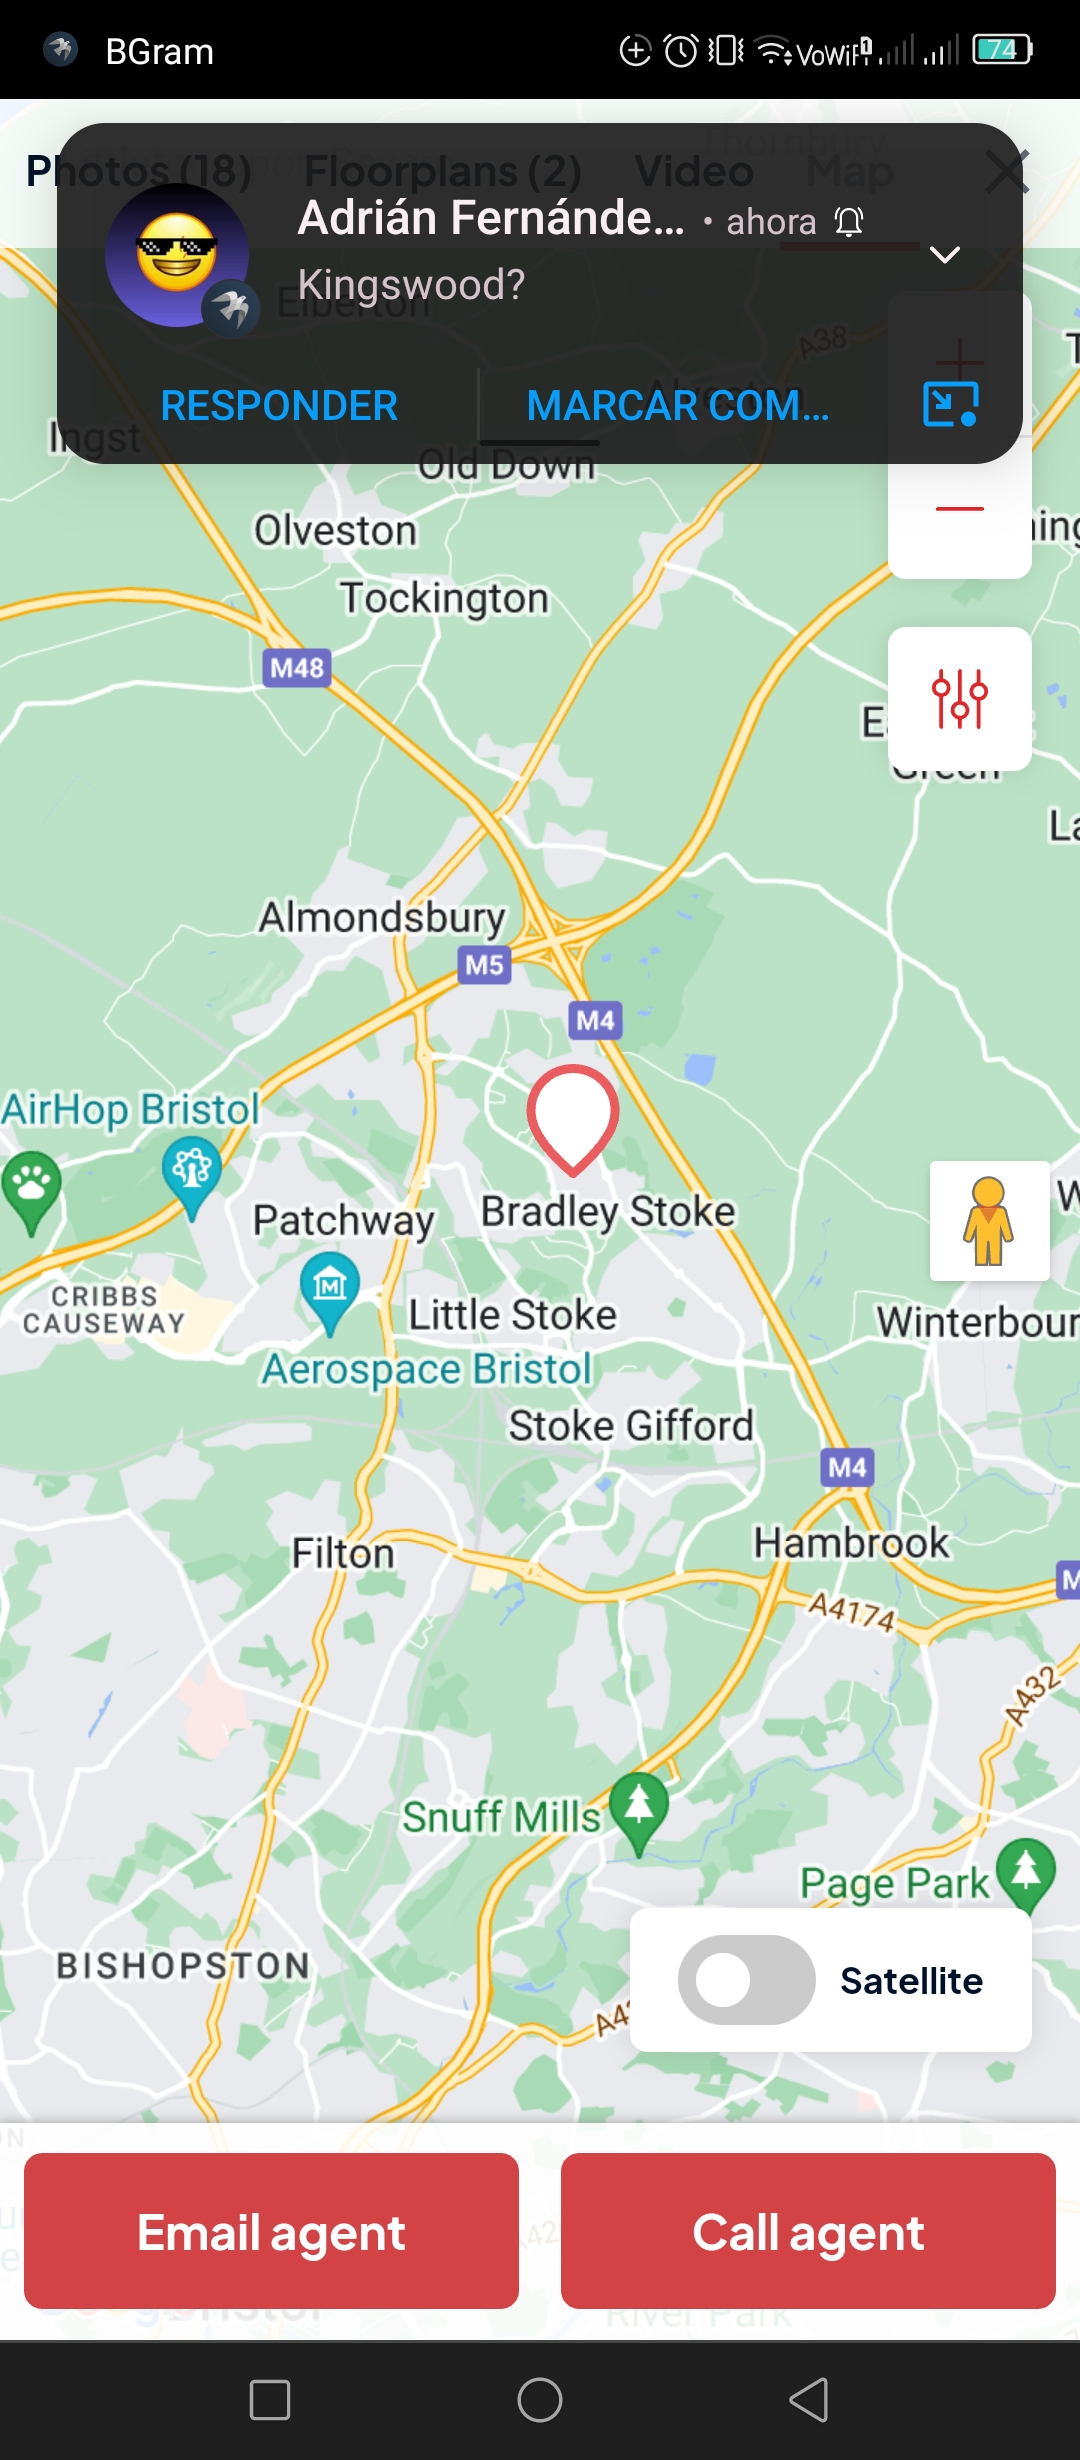Call the agent
Viewport: 1080px width, 2460px height.
(808, 2231)
